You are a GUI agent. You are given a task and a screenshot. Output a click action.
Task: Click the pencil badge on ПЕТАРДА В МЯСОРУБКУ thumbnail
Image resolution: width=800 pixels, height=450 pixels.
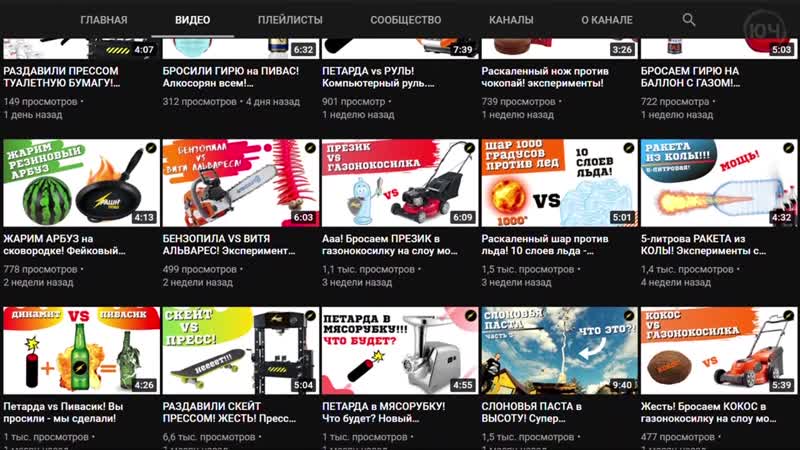tap(469, 316)
